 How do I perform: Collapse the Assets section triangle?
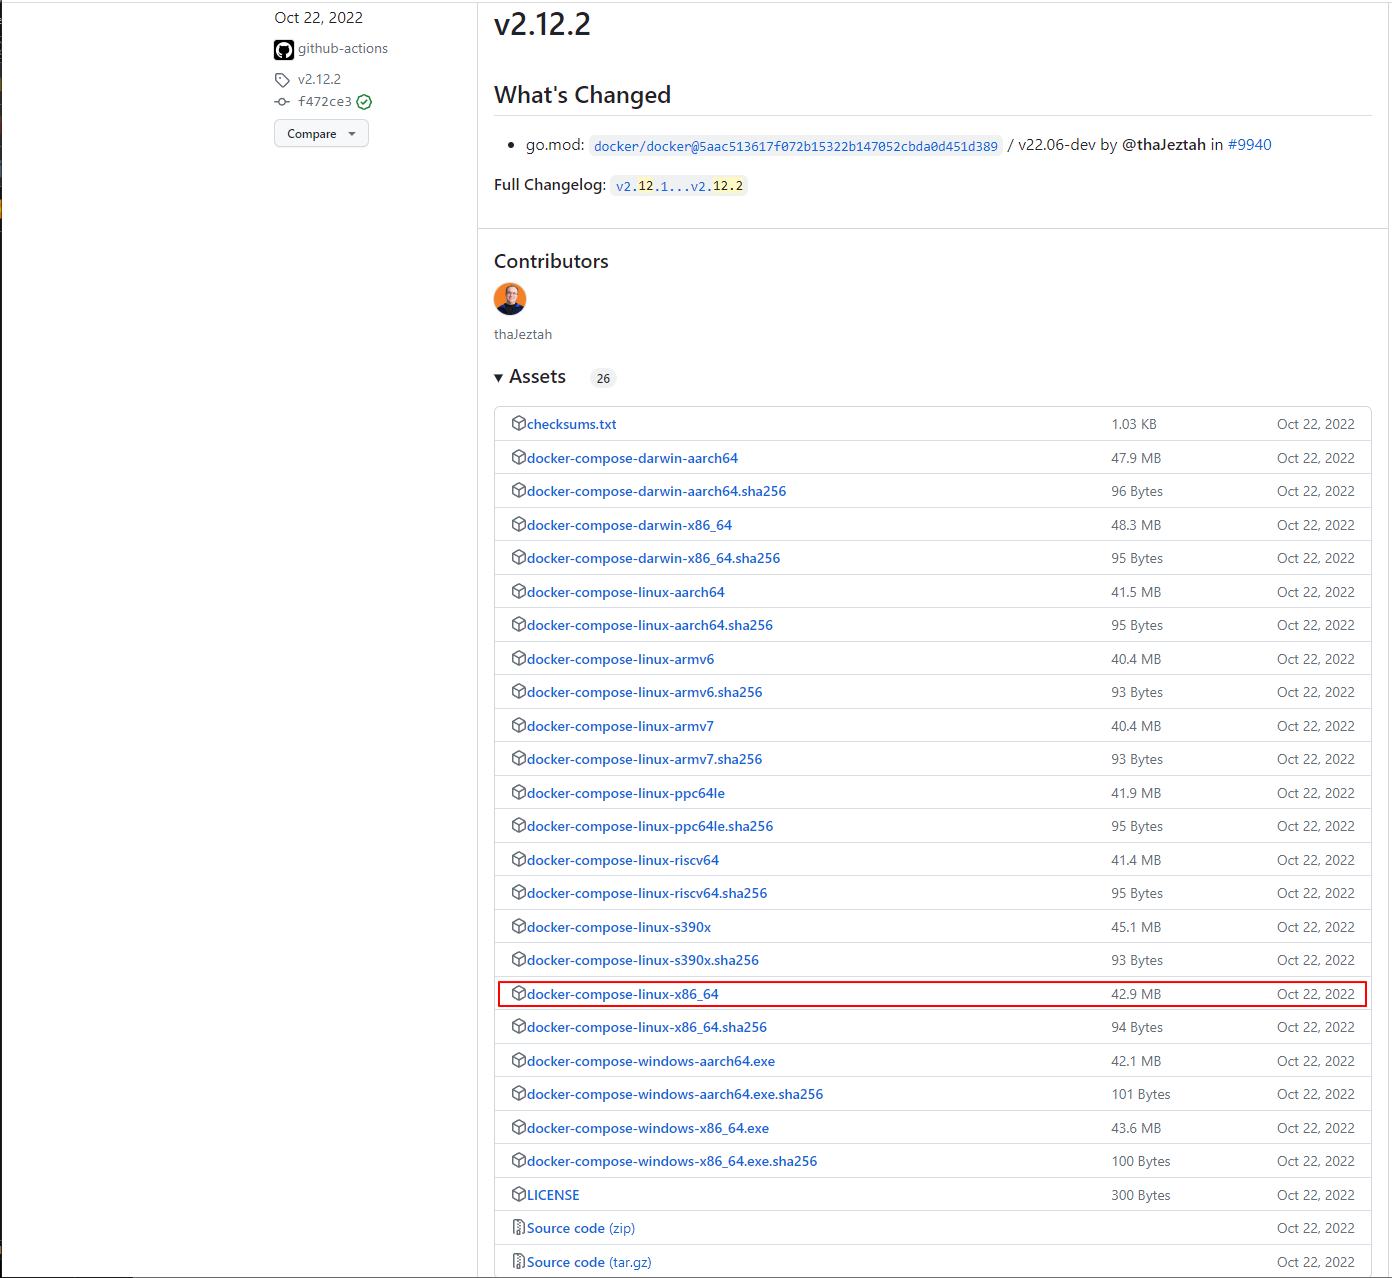pyautogui.click(x=499, y=378)
